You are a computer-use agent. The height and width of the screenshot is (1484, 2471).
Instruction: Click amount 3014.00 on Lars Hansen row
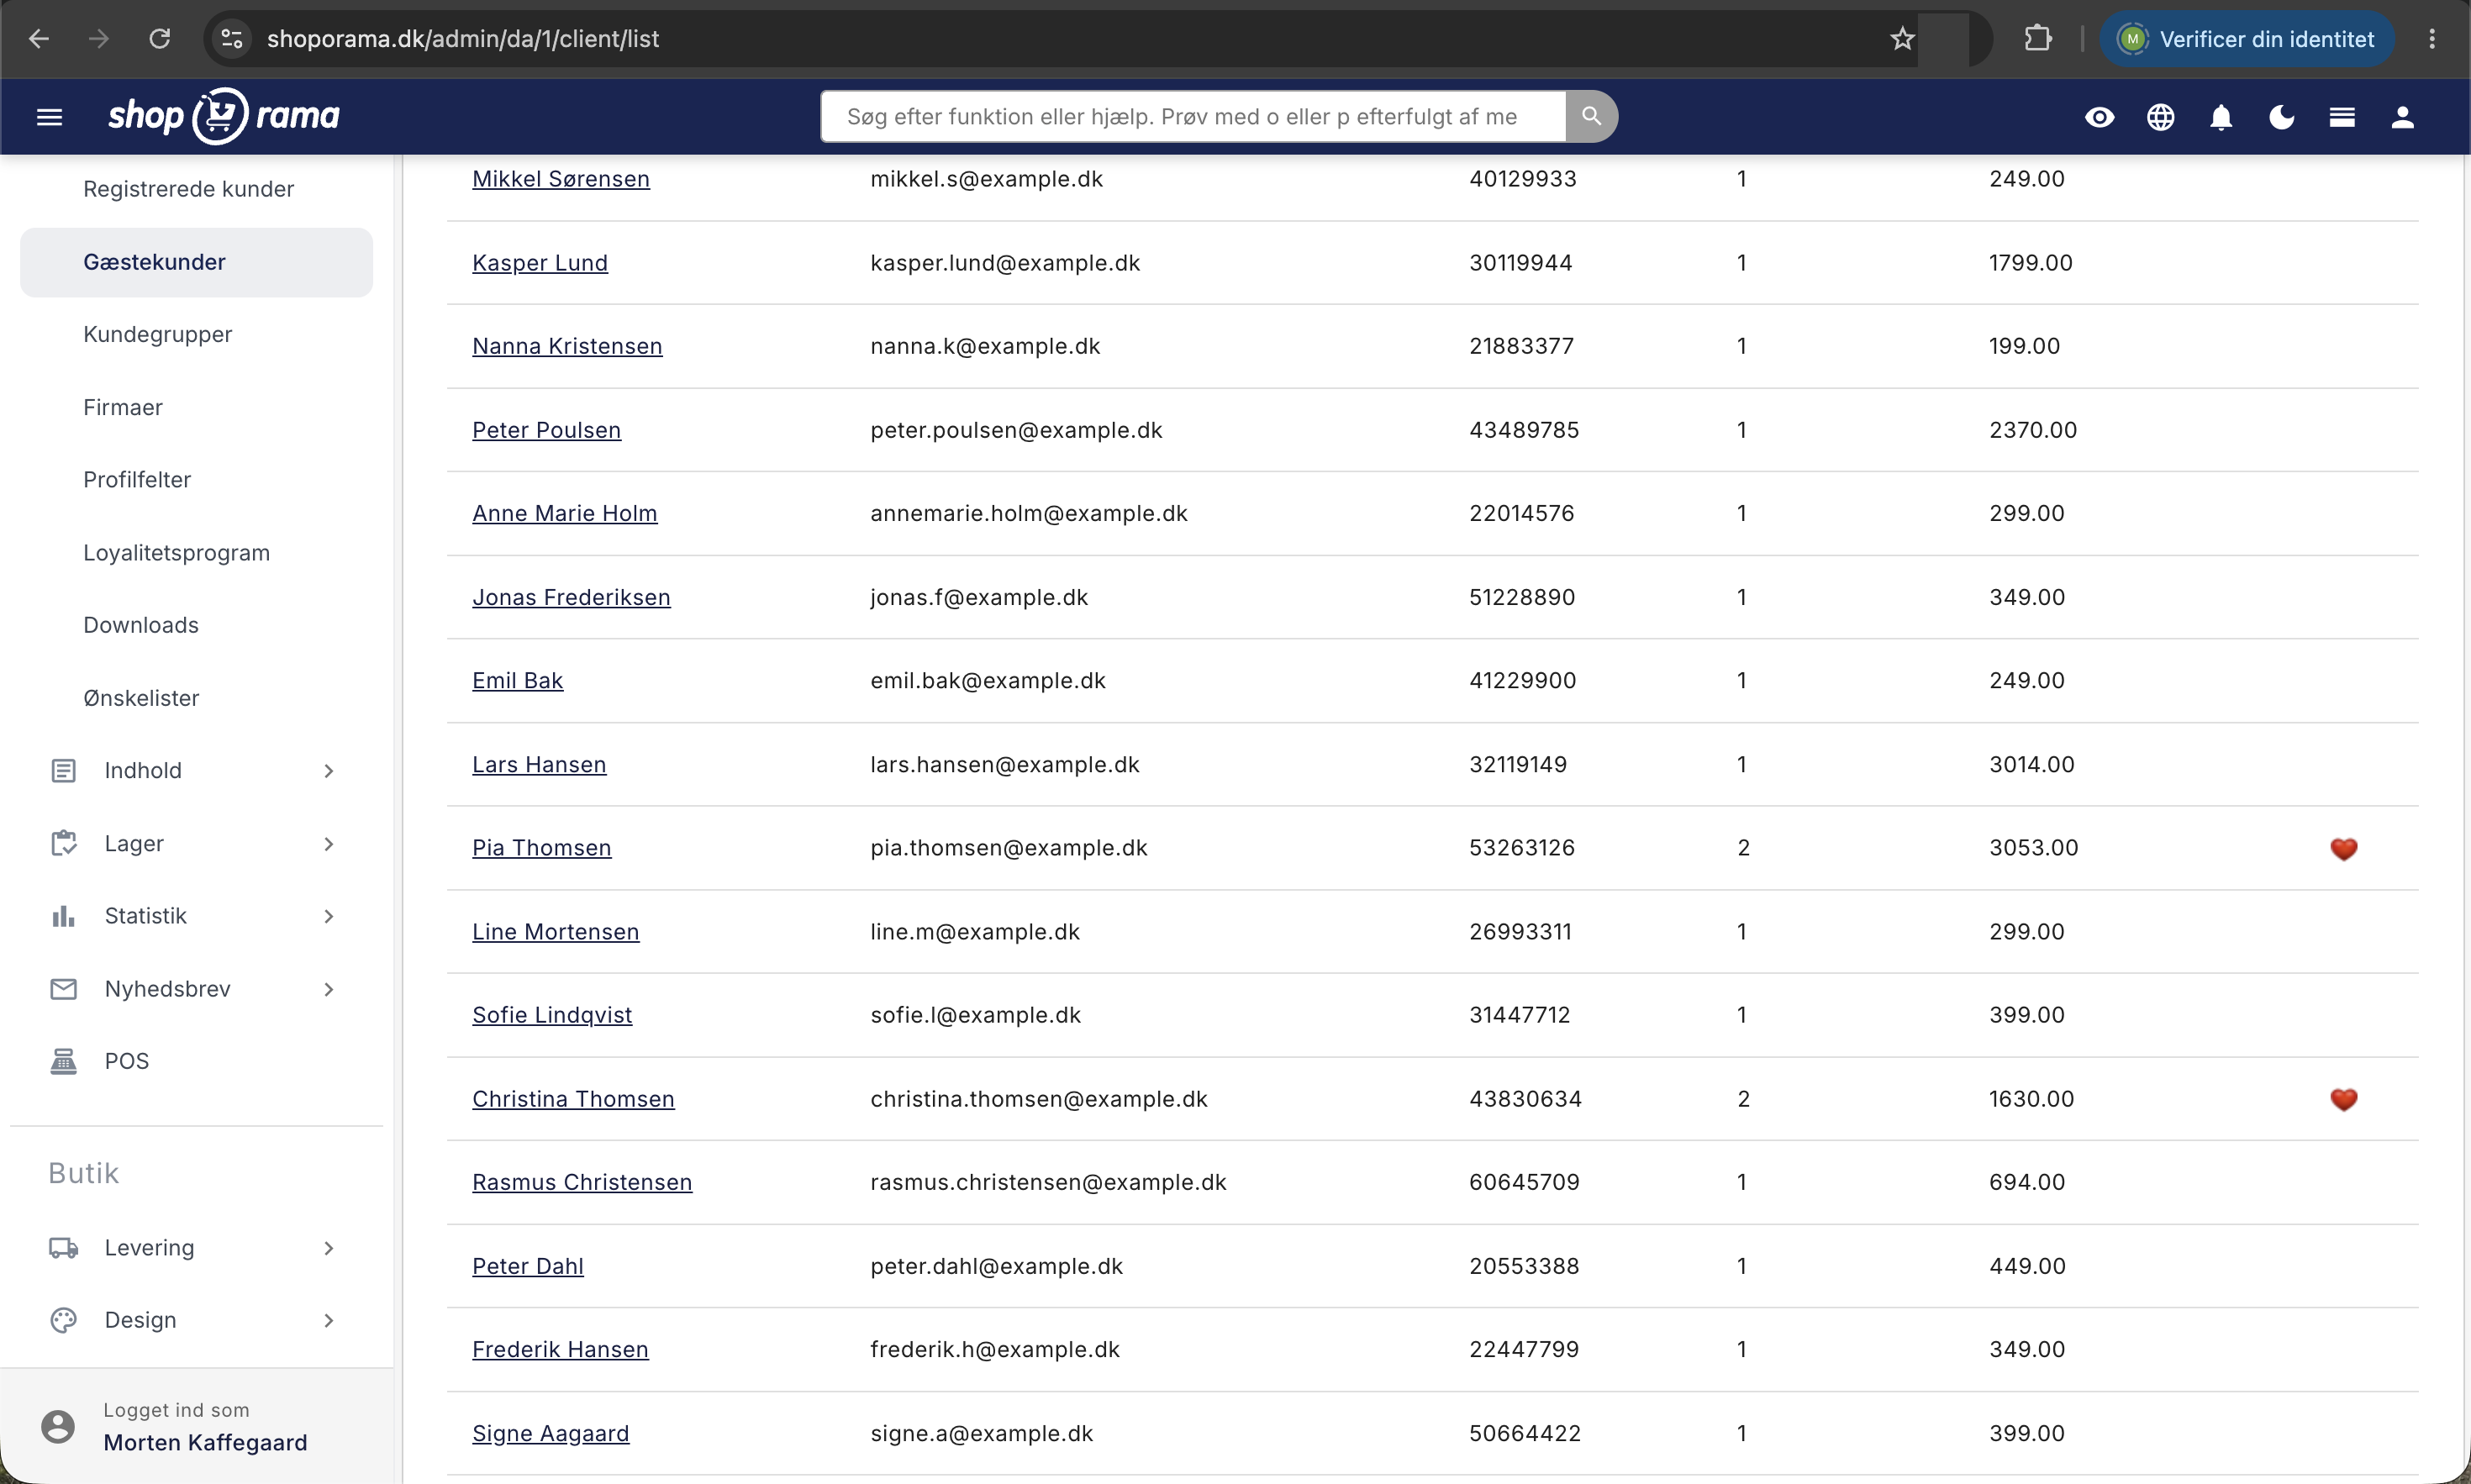(2031, 764)
